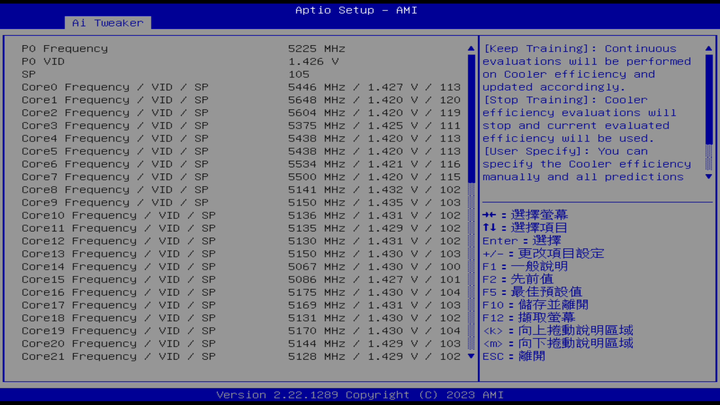The height and width of the screenshot is (405, 720).
Task: Select Core0 Frequency / VID / SP row
Action: pyautogui.click(x=241, y=87)
